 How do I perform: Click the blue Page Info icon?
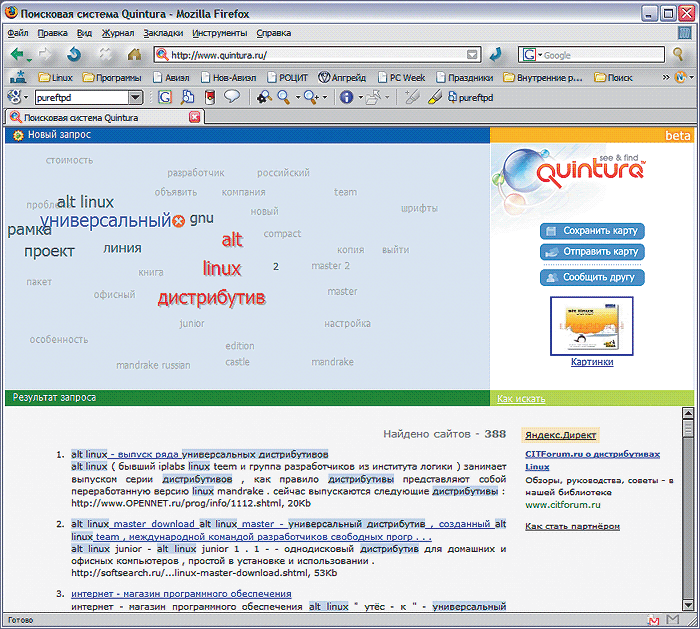coord(346,97)
